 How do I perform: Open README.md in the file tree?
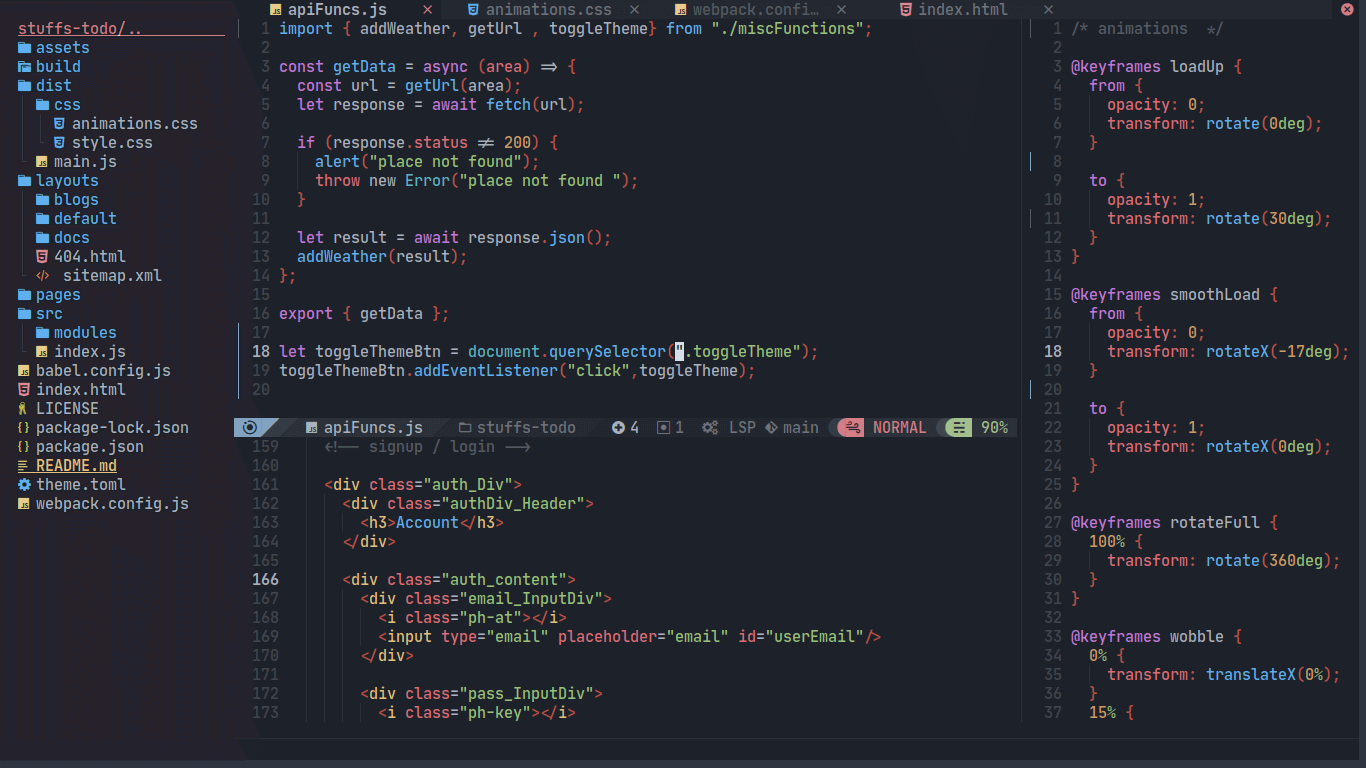tap(76, 466)
